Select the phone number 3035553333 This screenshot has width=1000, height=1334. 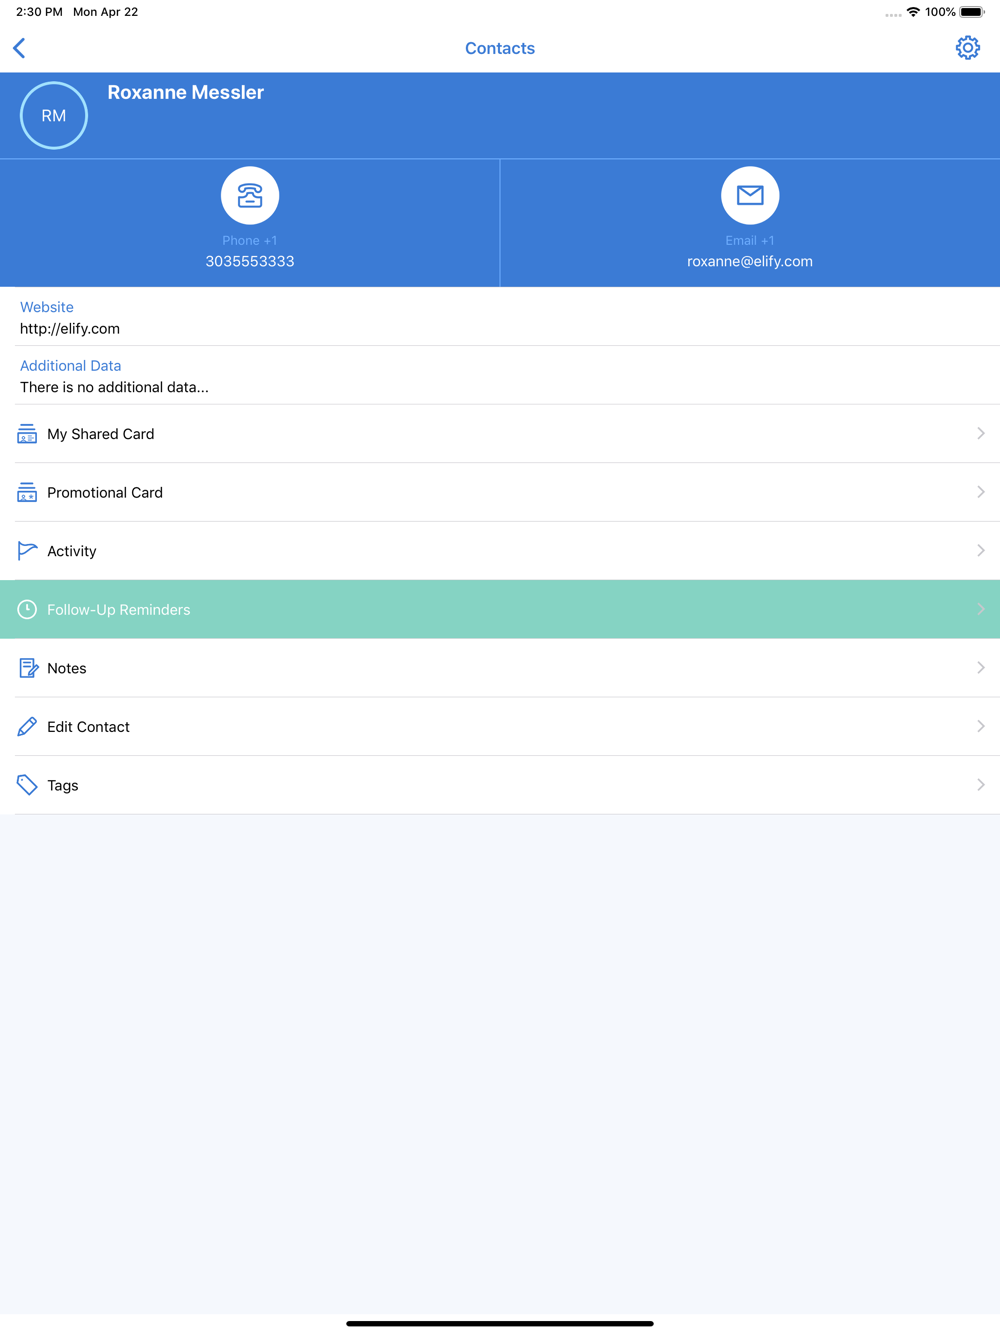[250, 261]
